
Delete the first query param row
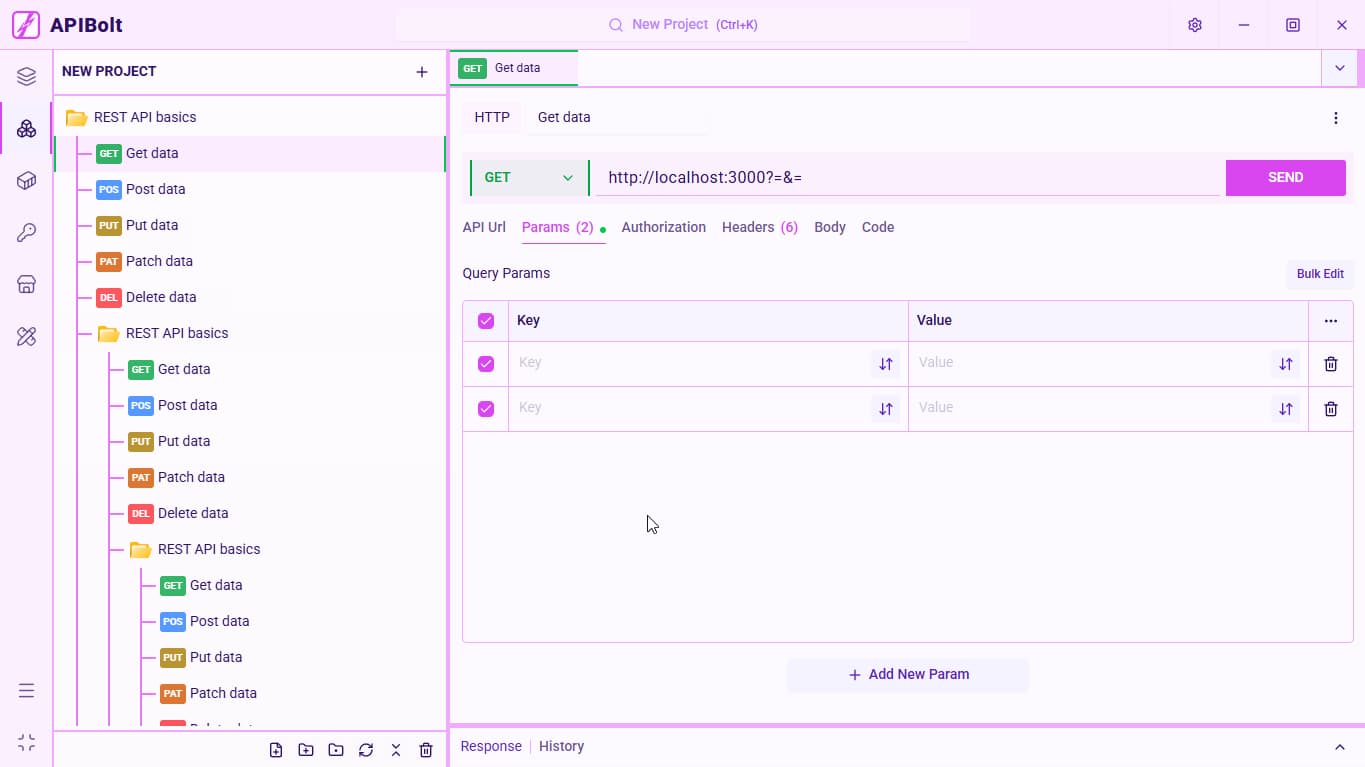(1331, 364)
